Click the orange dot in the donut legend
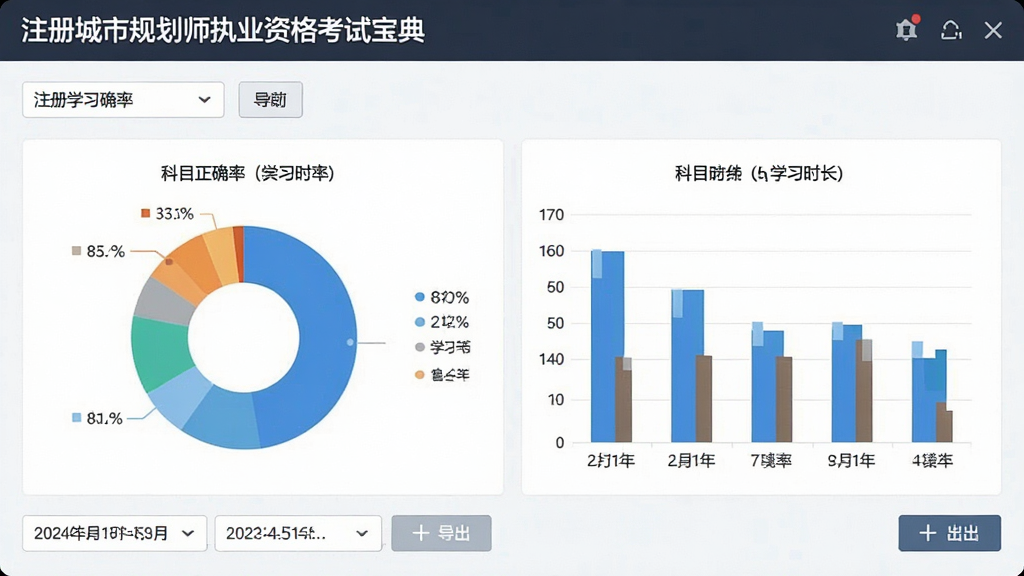 [x=420, y=374]
